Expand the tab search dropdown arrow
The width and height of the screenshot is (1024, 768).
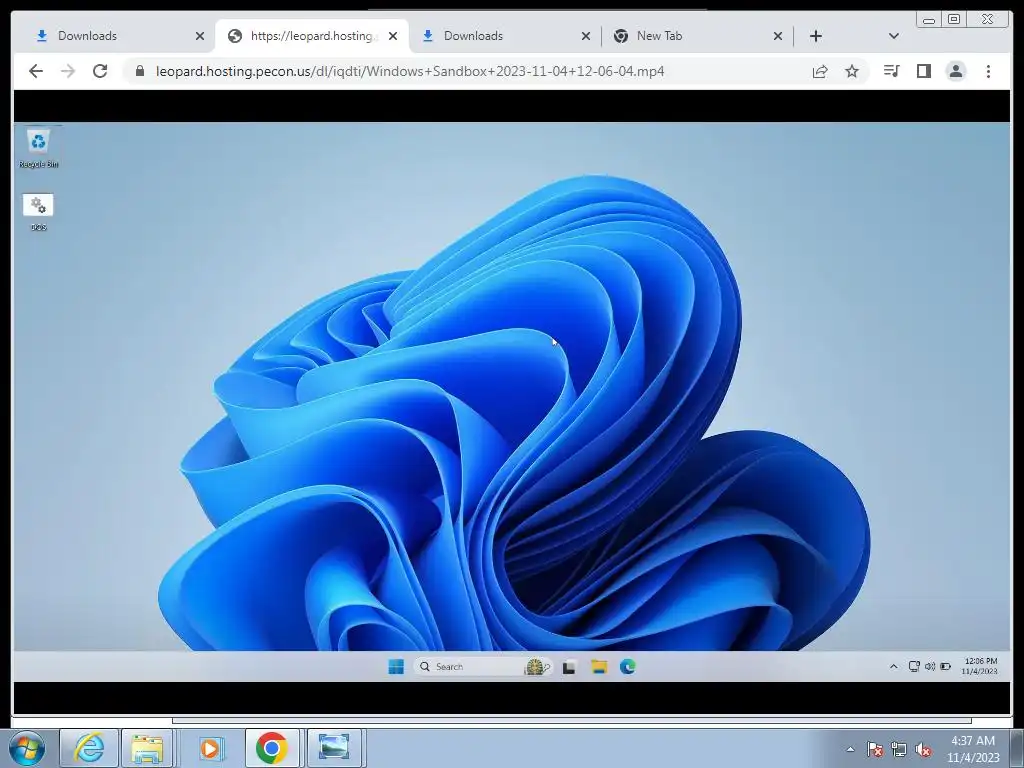point(894,36)
